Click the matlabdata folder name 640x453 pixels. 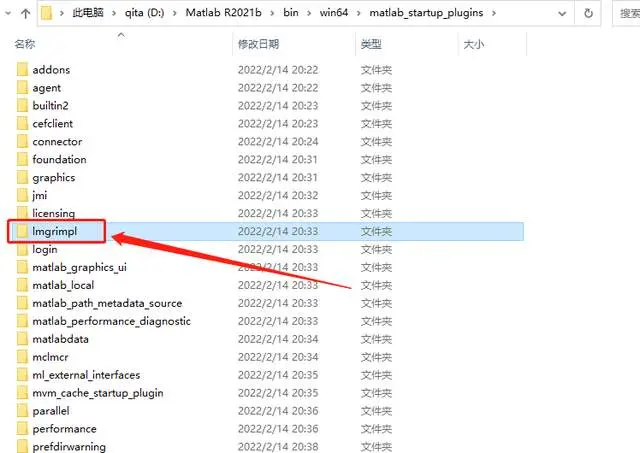tap(60, 339)
